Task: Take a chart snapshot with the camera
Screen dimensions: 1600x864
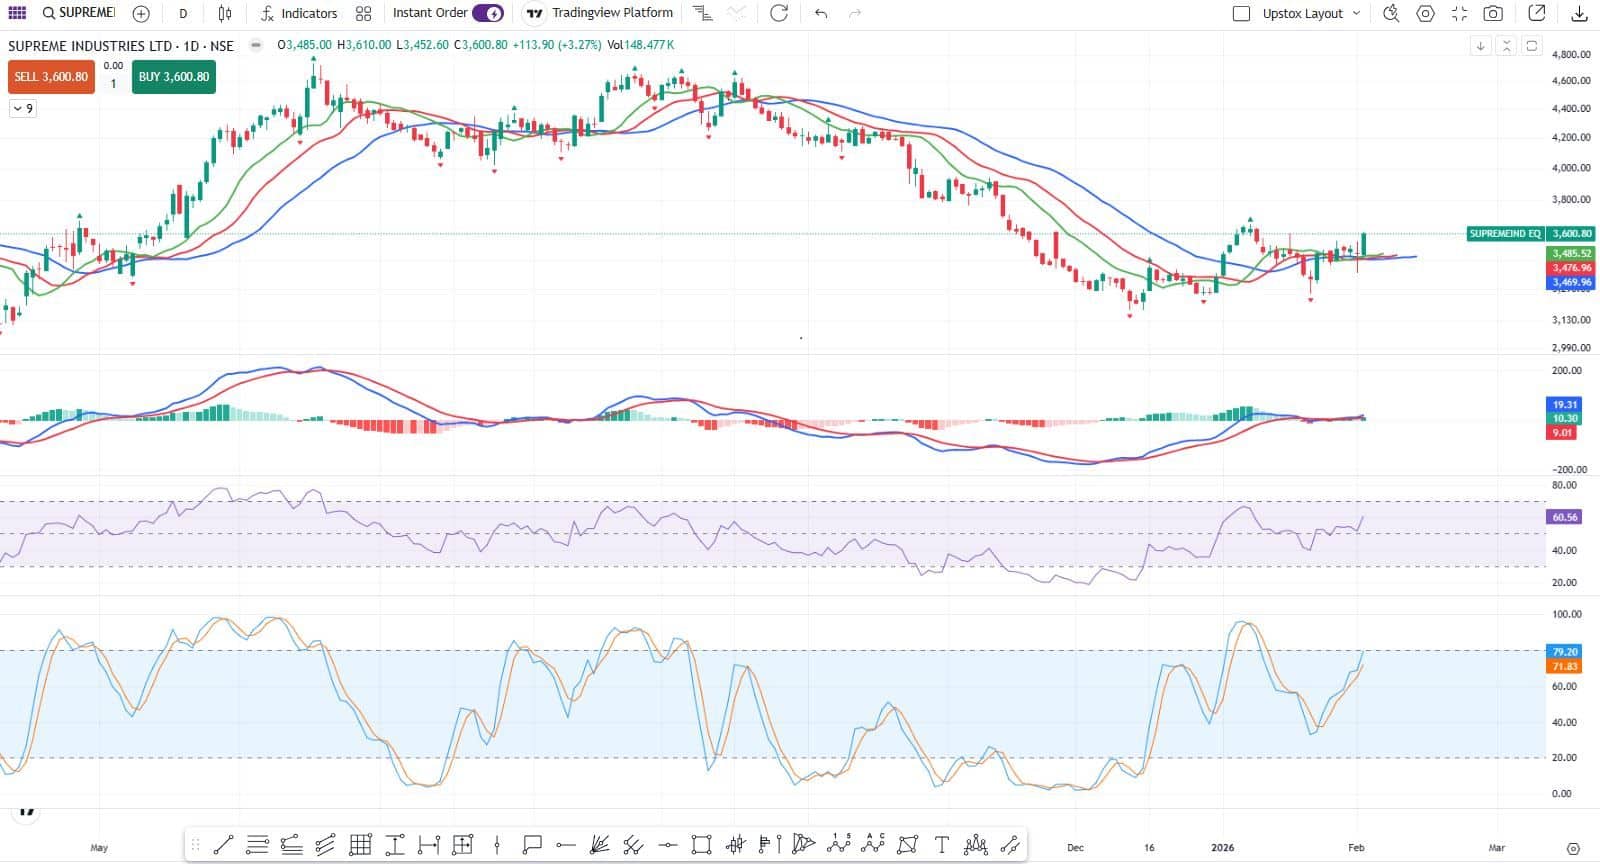Action: pyautogui.click(x=1493, y=13)
